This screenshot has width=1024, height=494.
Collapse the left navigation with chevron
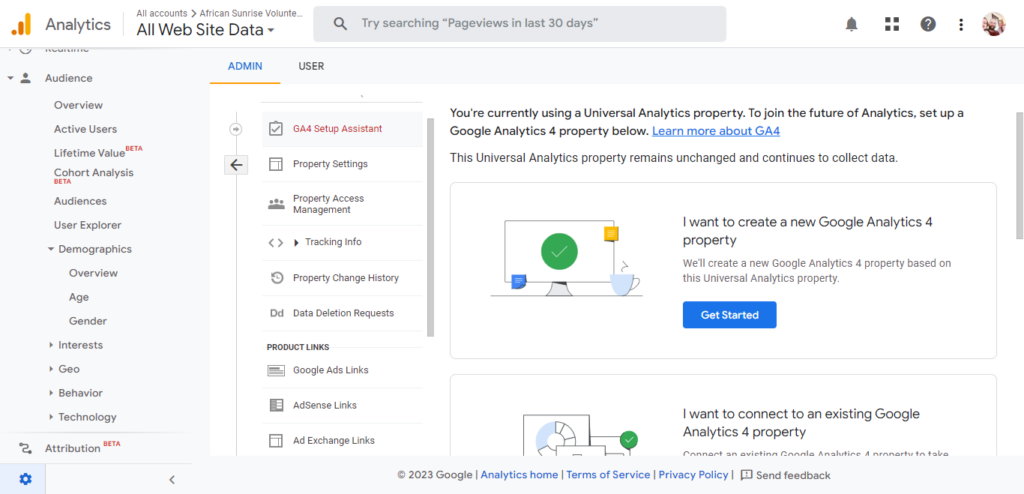point(172,480)
